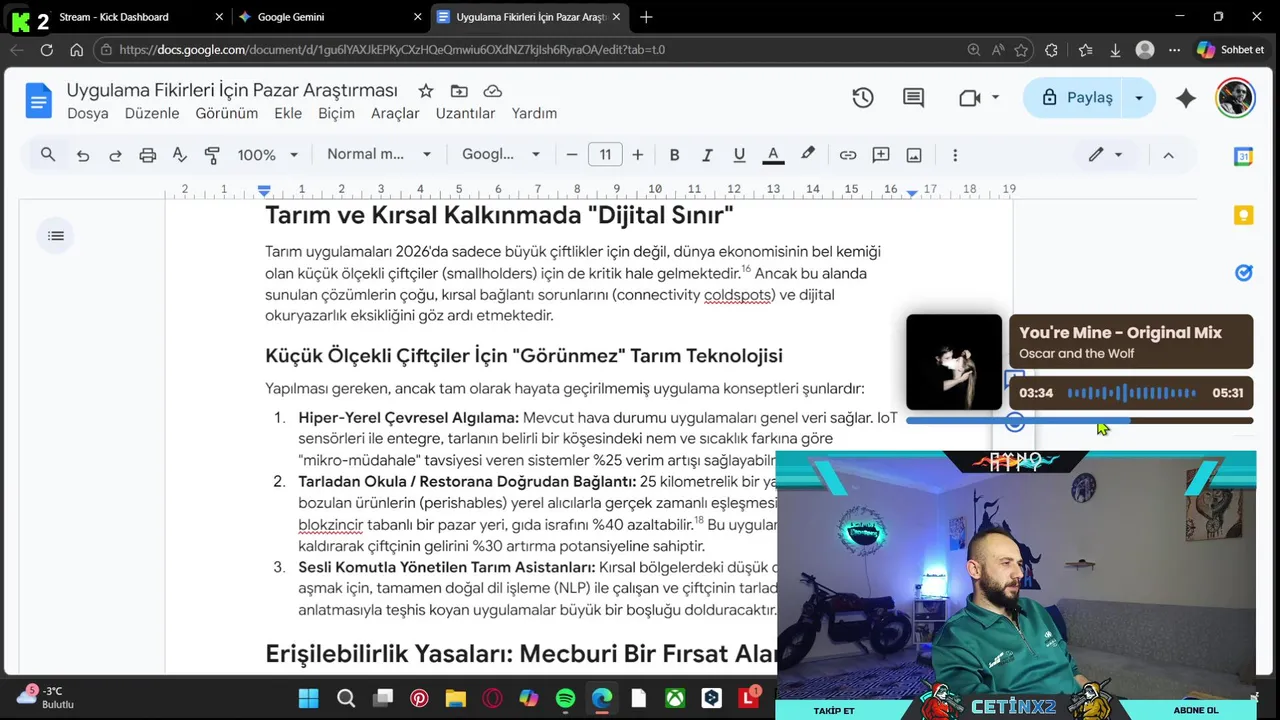Star the document title

click(426, 91)
